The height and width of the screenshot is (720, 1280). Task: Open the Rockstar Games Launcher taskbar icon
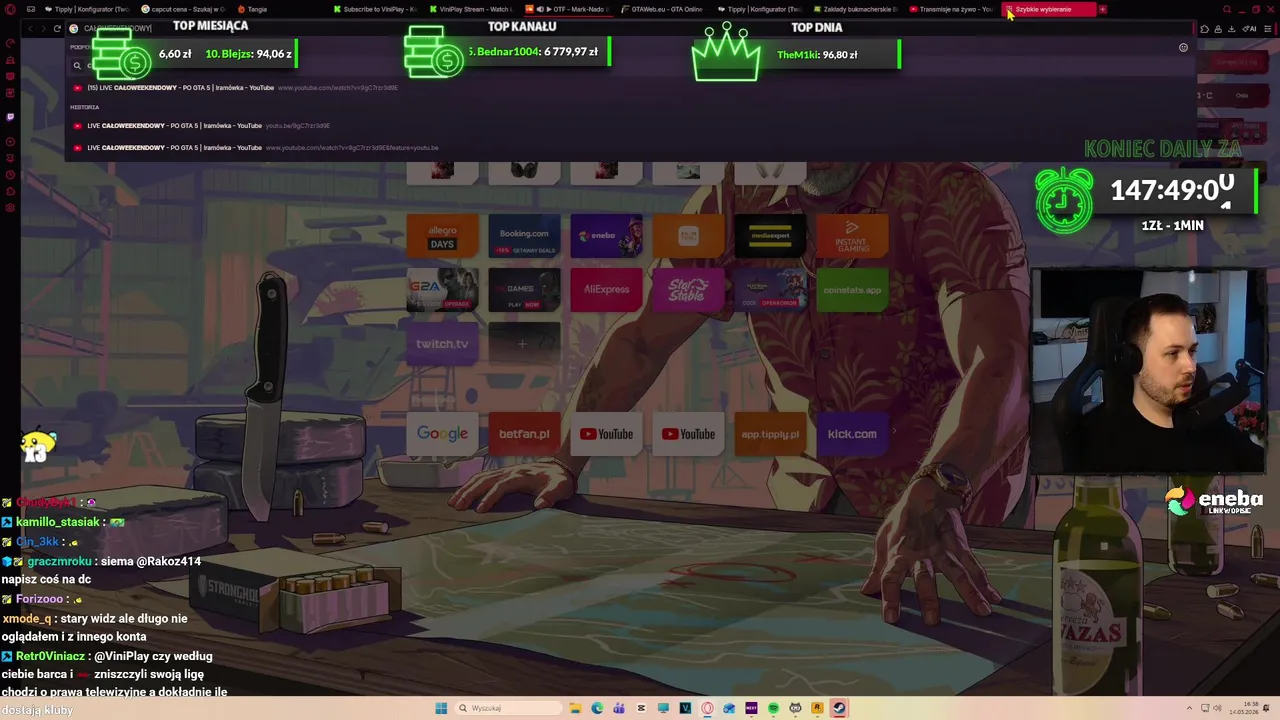[x=817, y=708]
